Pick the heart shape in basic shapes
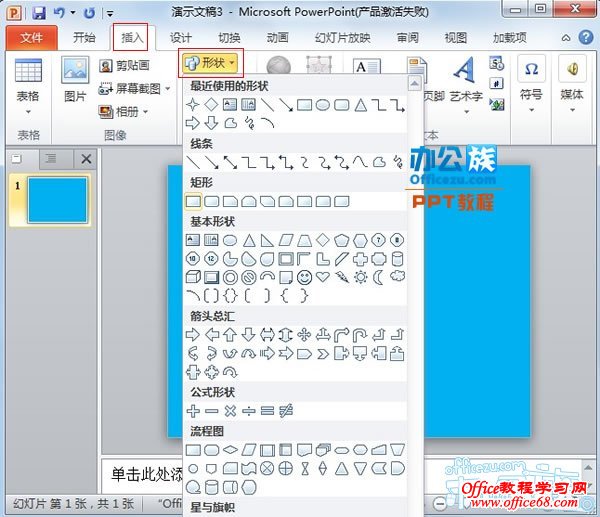This screenshot has height=517, width=600. click(323, 277)
